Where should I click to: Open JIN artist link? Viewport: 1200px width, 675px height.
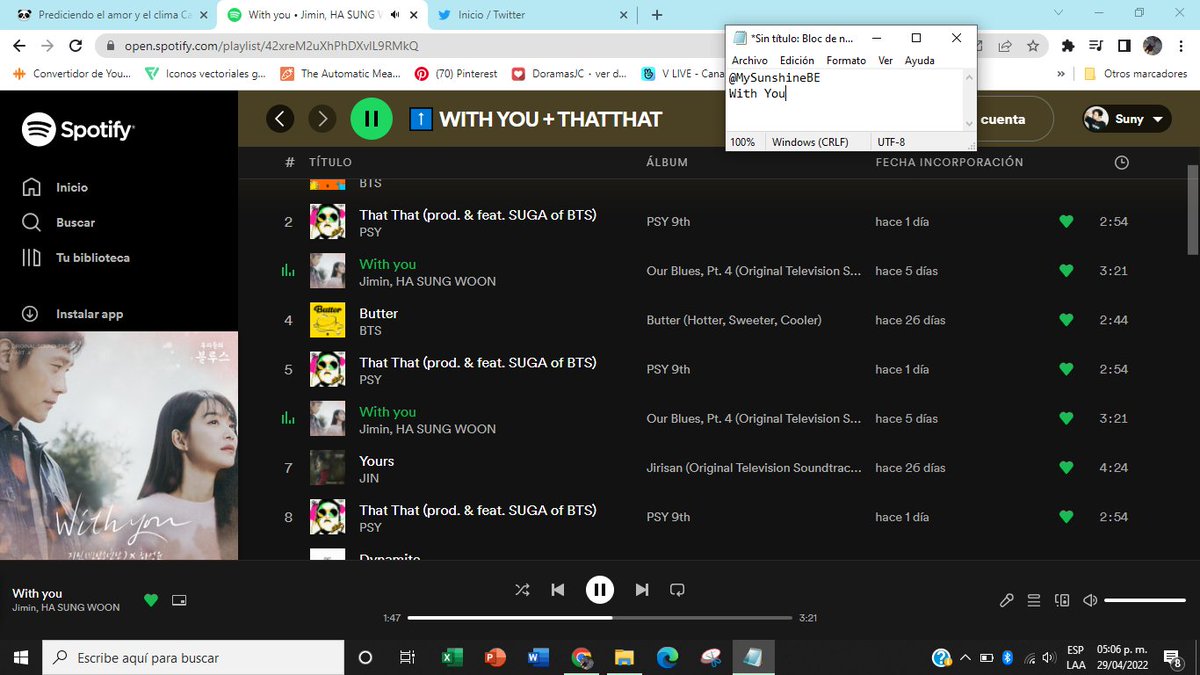369,478
